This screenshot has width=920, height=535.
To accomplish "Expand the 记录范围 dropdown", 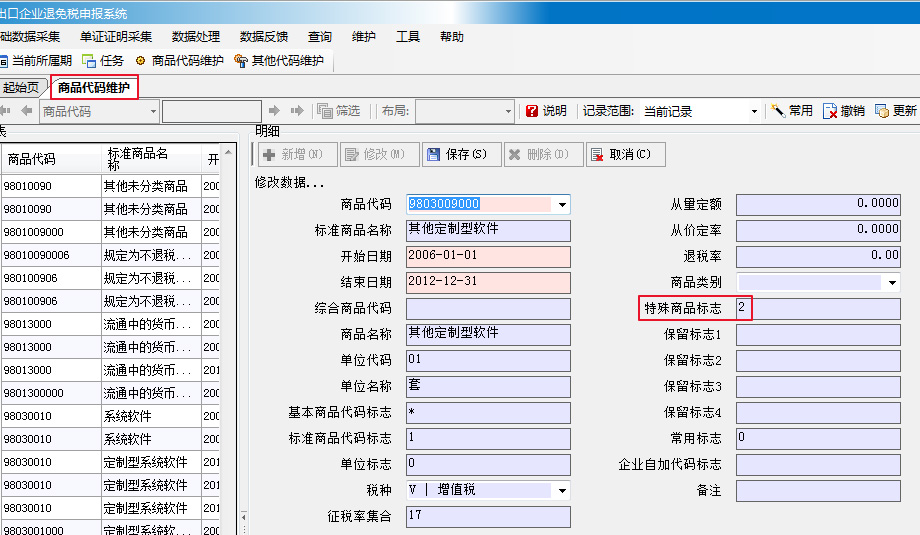I will [x=754, y=111].
